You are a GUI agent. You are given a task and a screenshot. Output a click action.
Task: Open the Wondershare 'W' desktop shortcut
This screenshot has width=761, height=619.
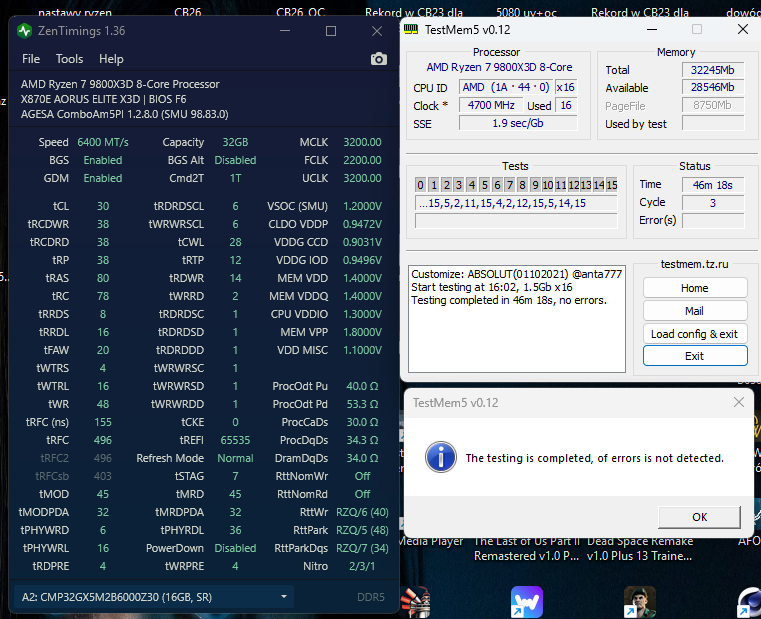[x=526, y=602]
